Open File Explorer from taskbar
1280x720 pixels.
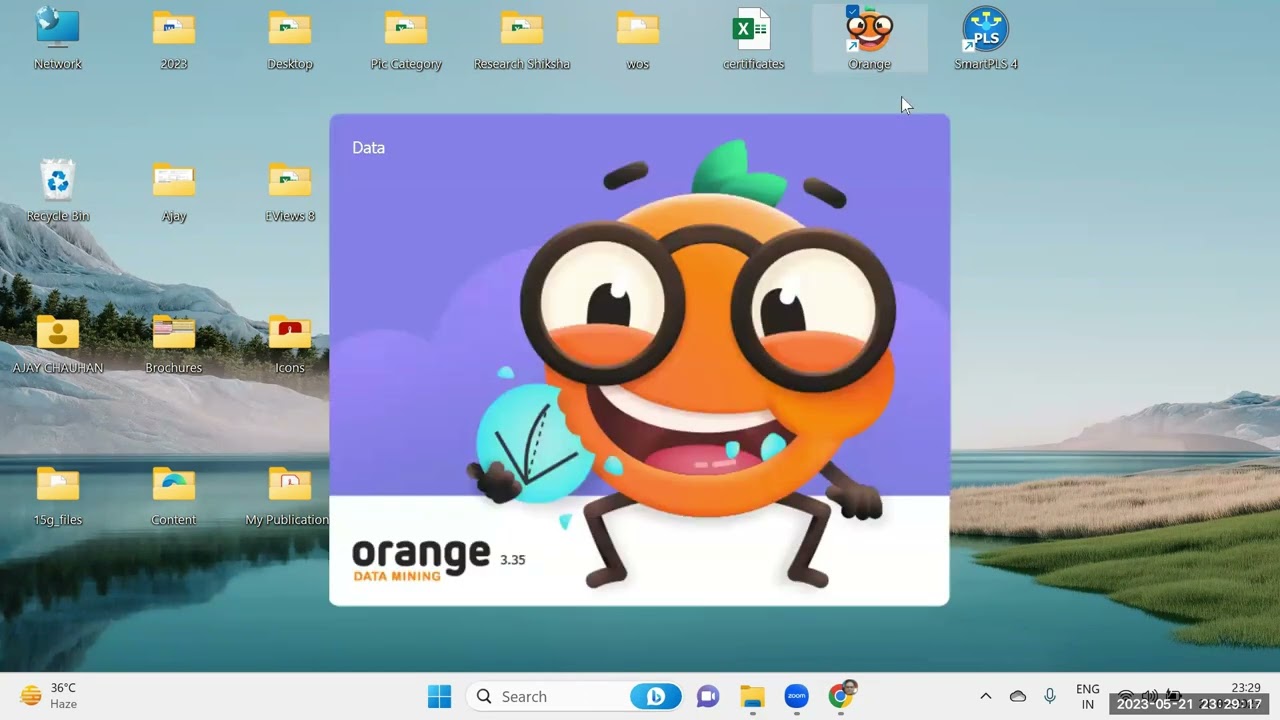752,697
